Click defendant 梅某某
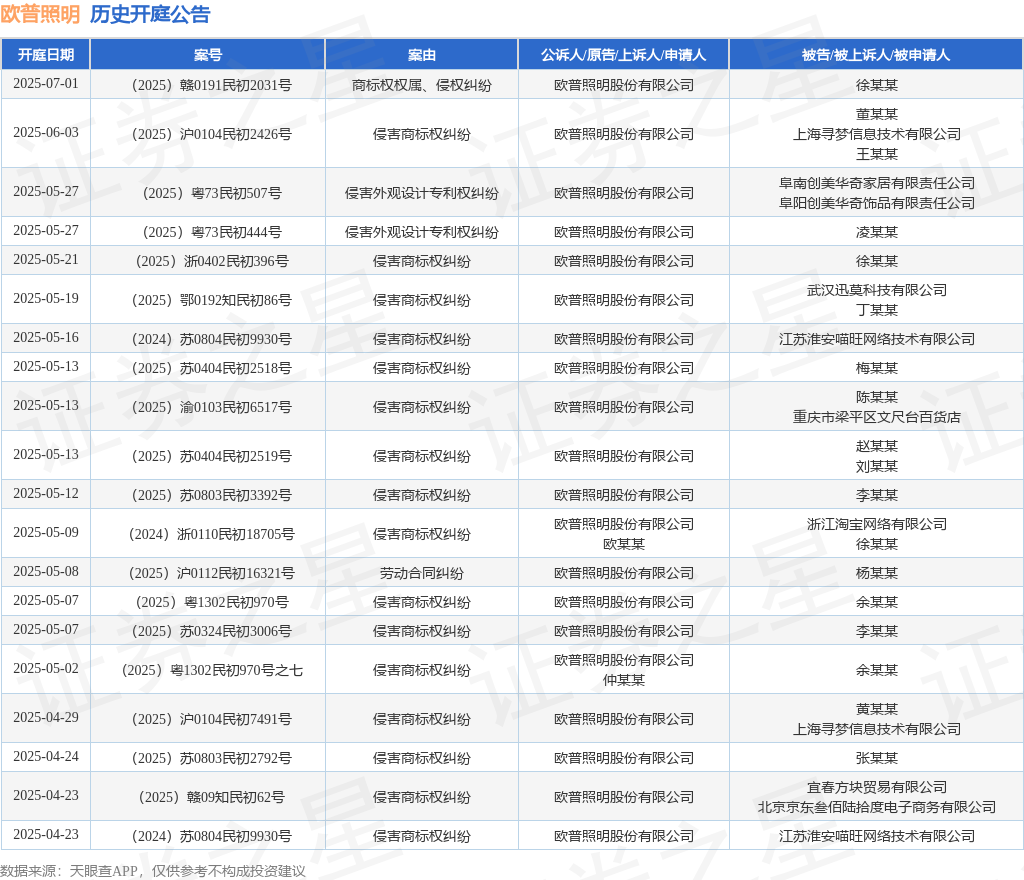 (x=877, y=369)
